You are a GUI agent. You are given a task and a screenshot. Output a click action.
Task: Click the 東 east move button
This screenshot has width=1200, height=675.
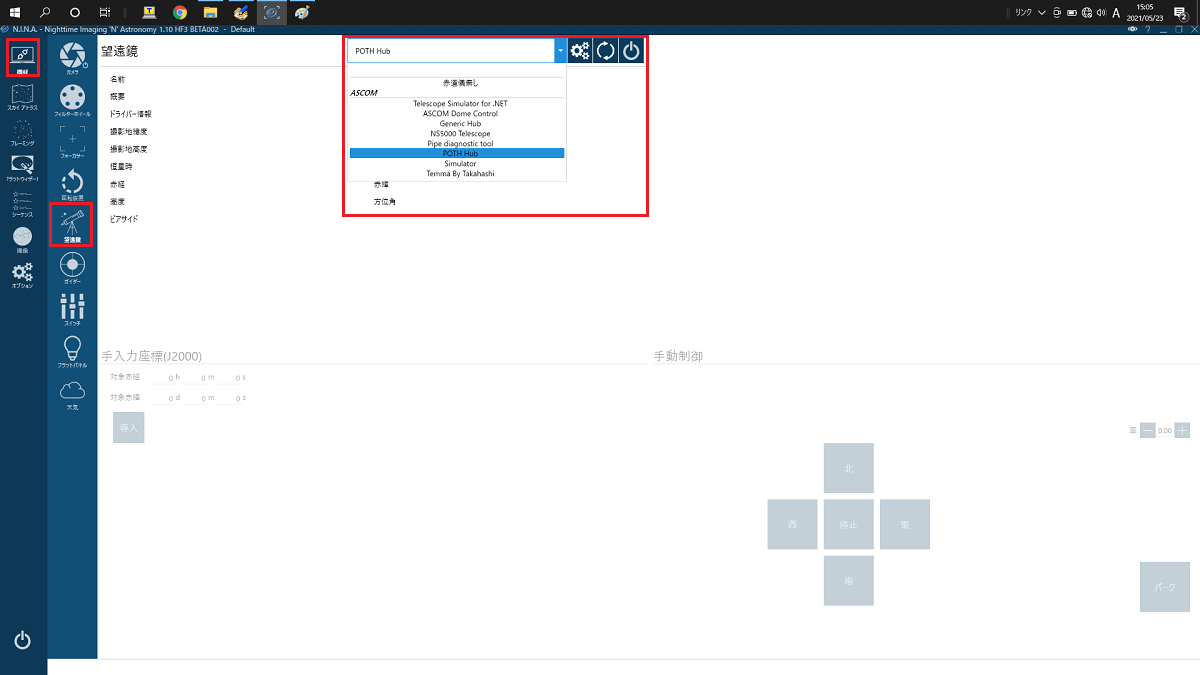pyautogui.click(x=905, y=524)
